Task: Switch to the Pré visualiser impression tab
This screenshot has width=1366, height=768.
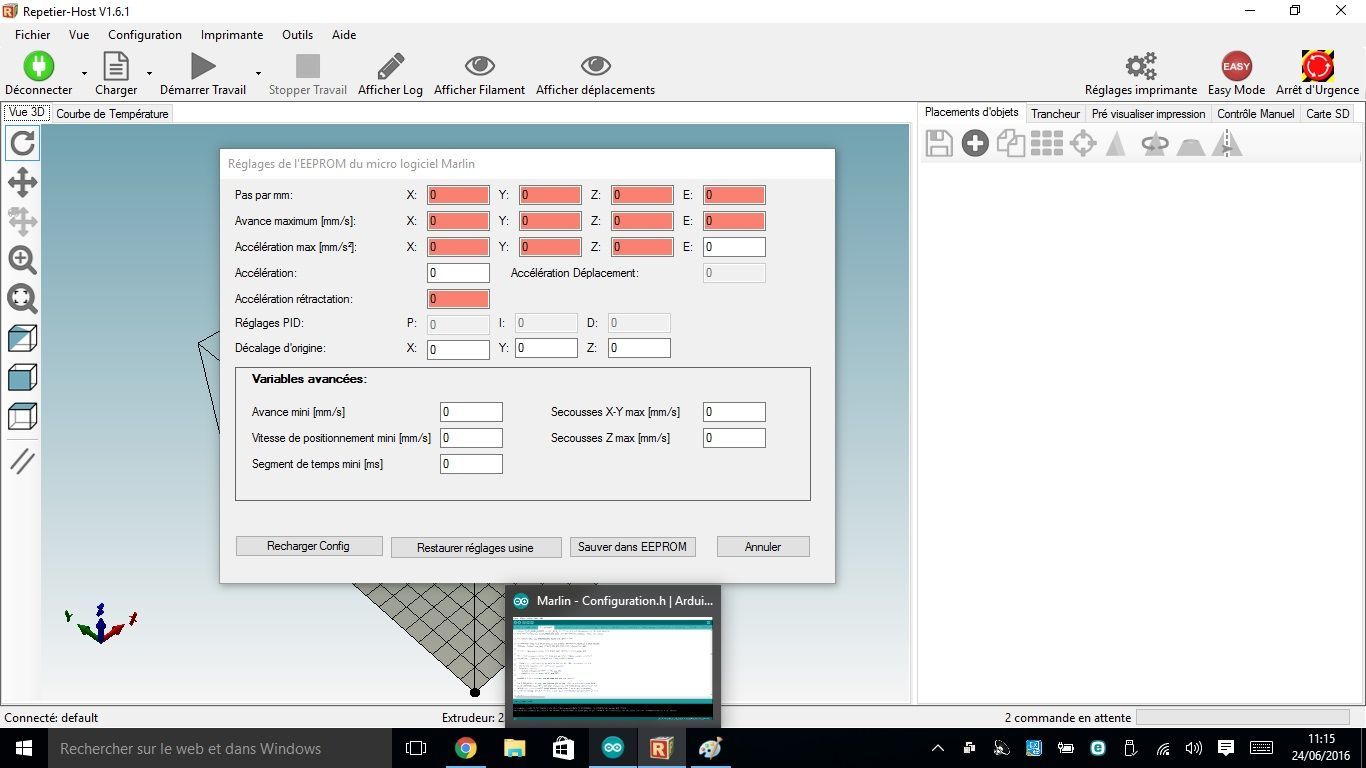Action: point(1149,114)
